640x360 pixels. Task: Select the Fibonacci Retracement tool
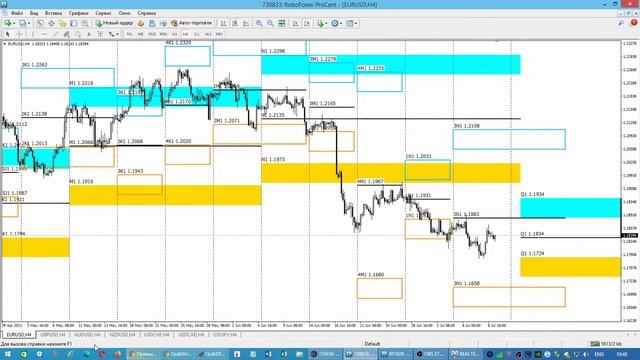click(78, 34)
